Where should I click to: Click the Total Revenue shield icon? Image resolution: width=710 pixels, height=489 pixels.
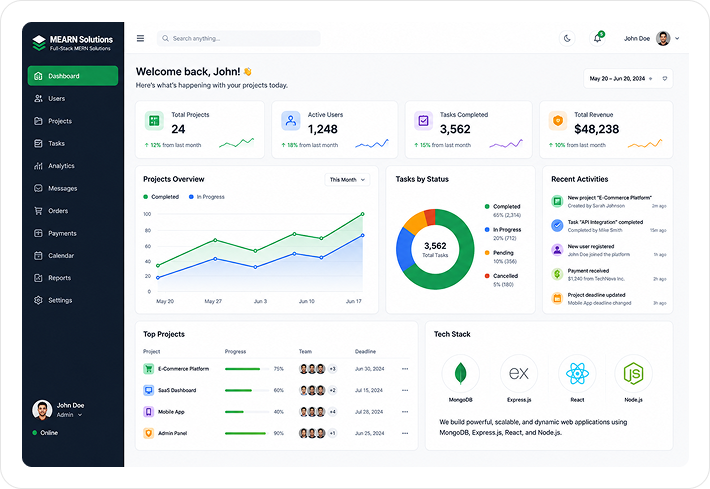pos(558,121)
